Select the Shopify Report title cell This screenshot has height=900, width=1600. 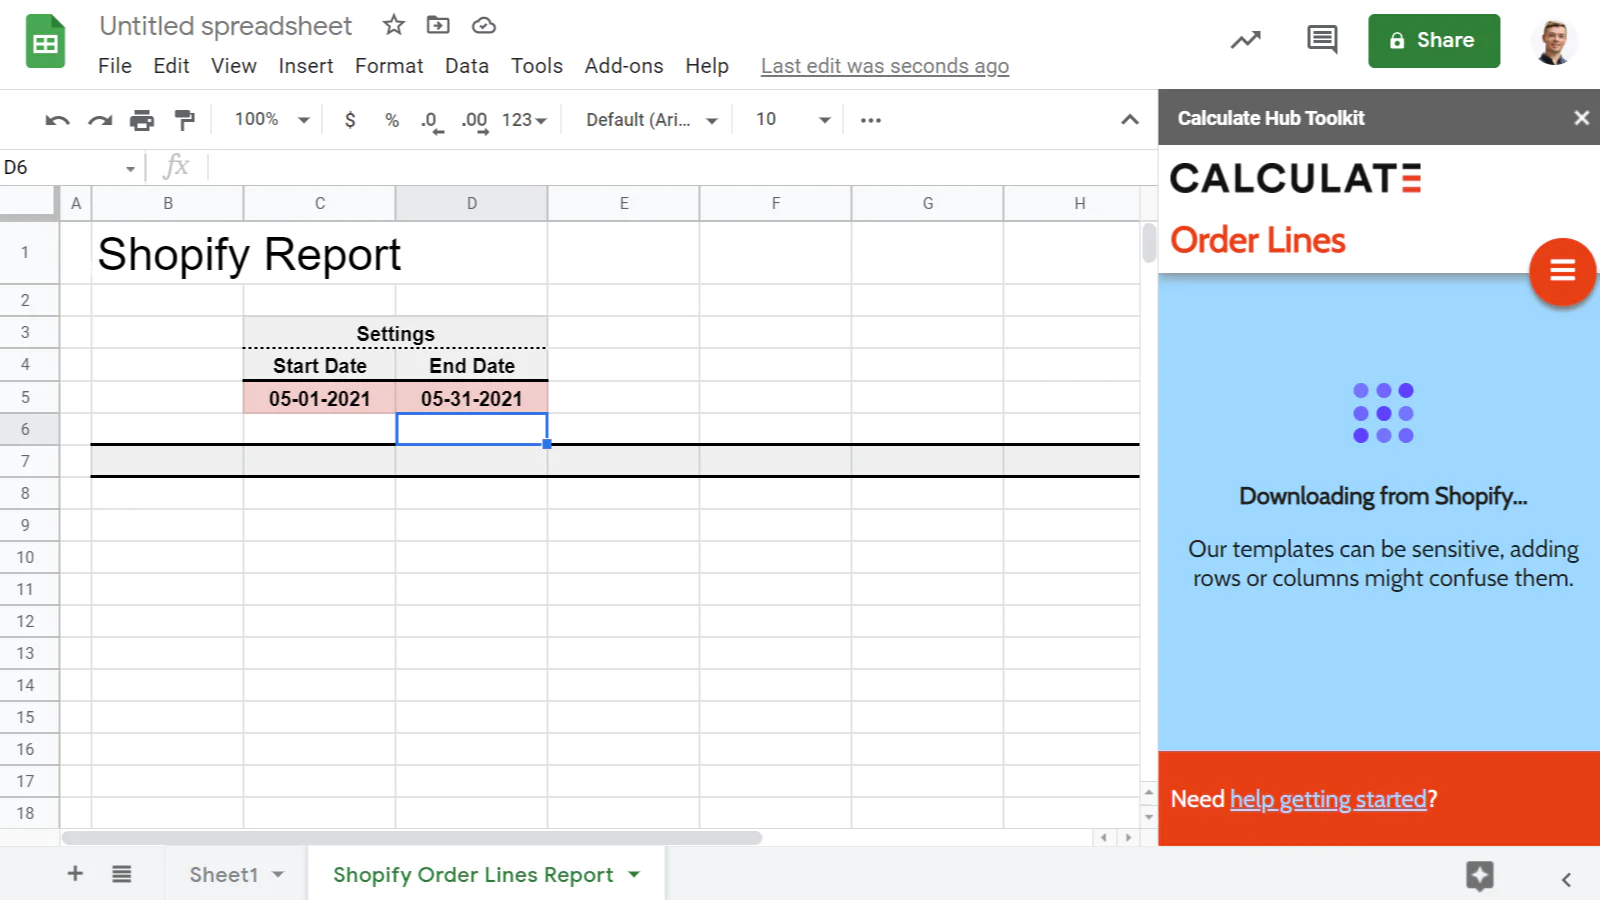pos(249,254)
